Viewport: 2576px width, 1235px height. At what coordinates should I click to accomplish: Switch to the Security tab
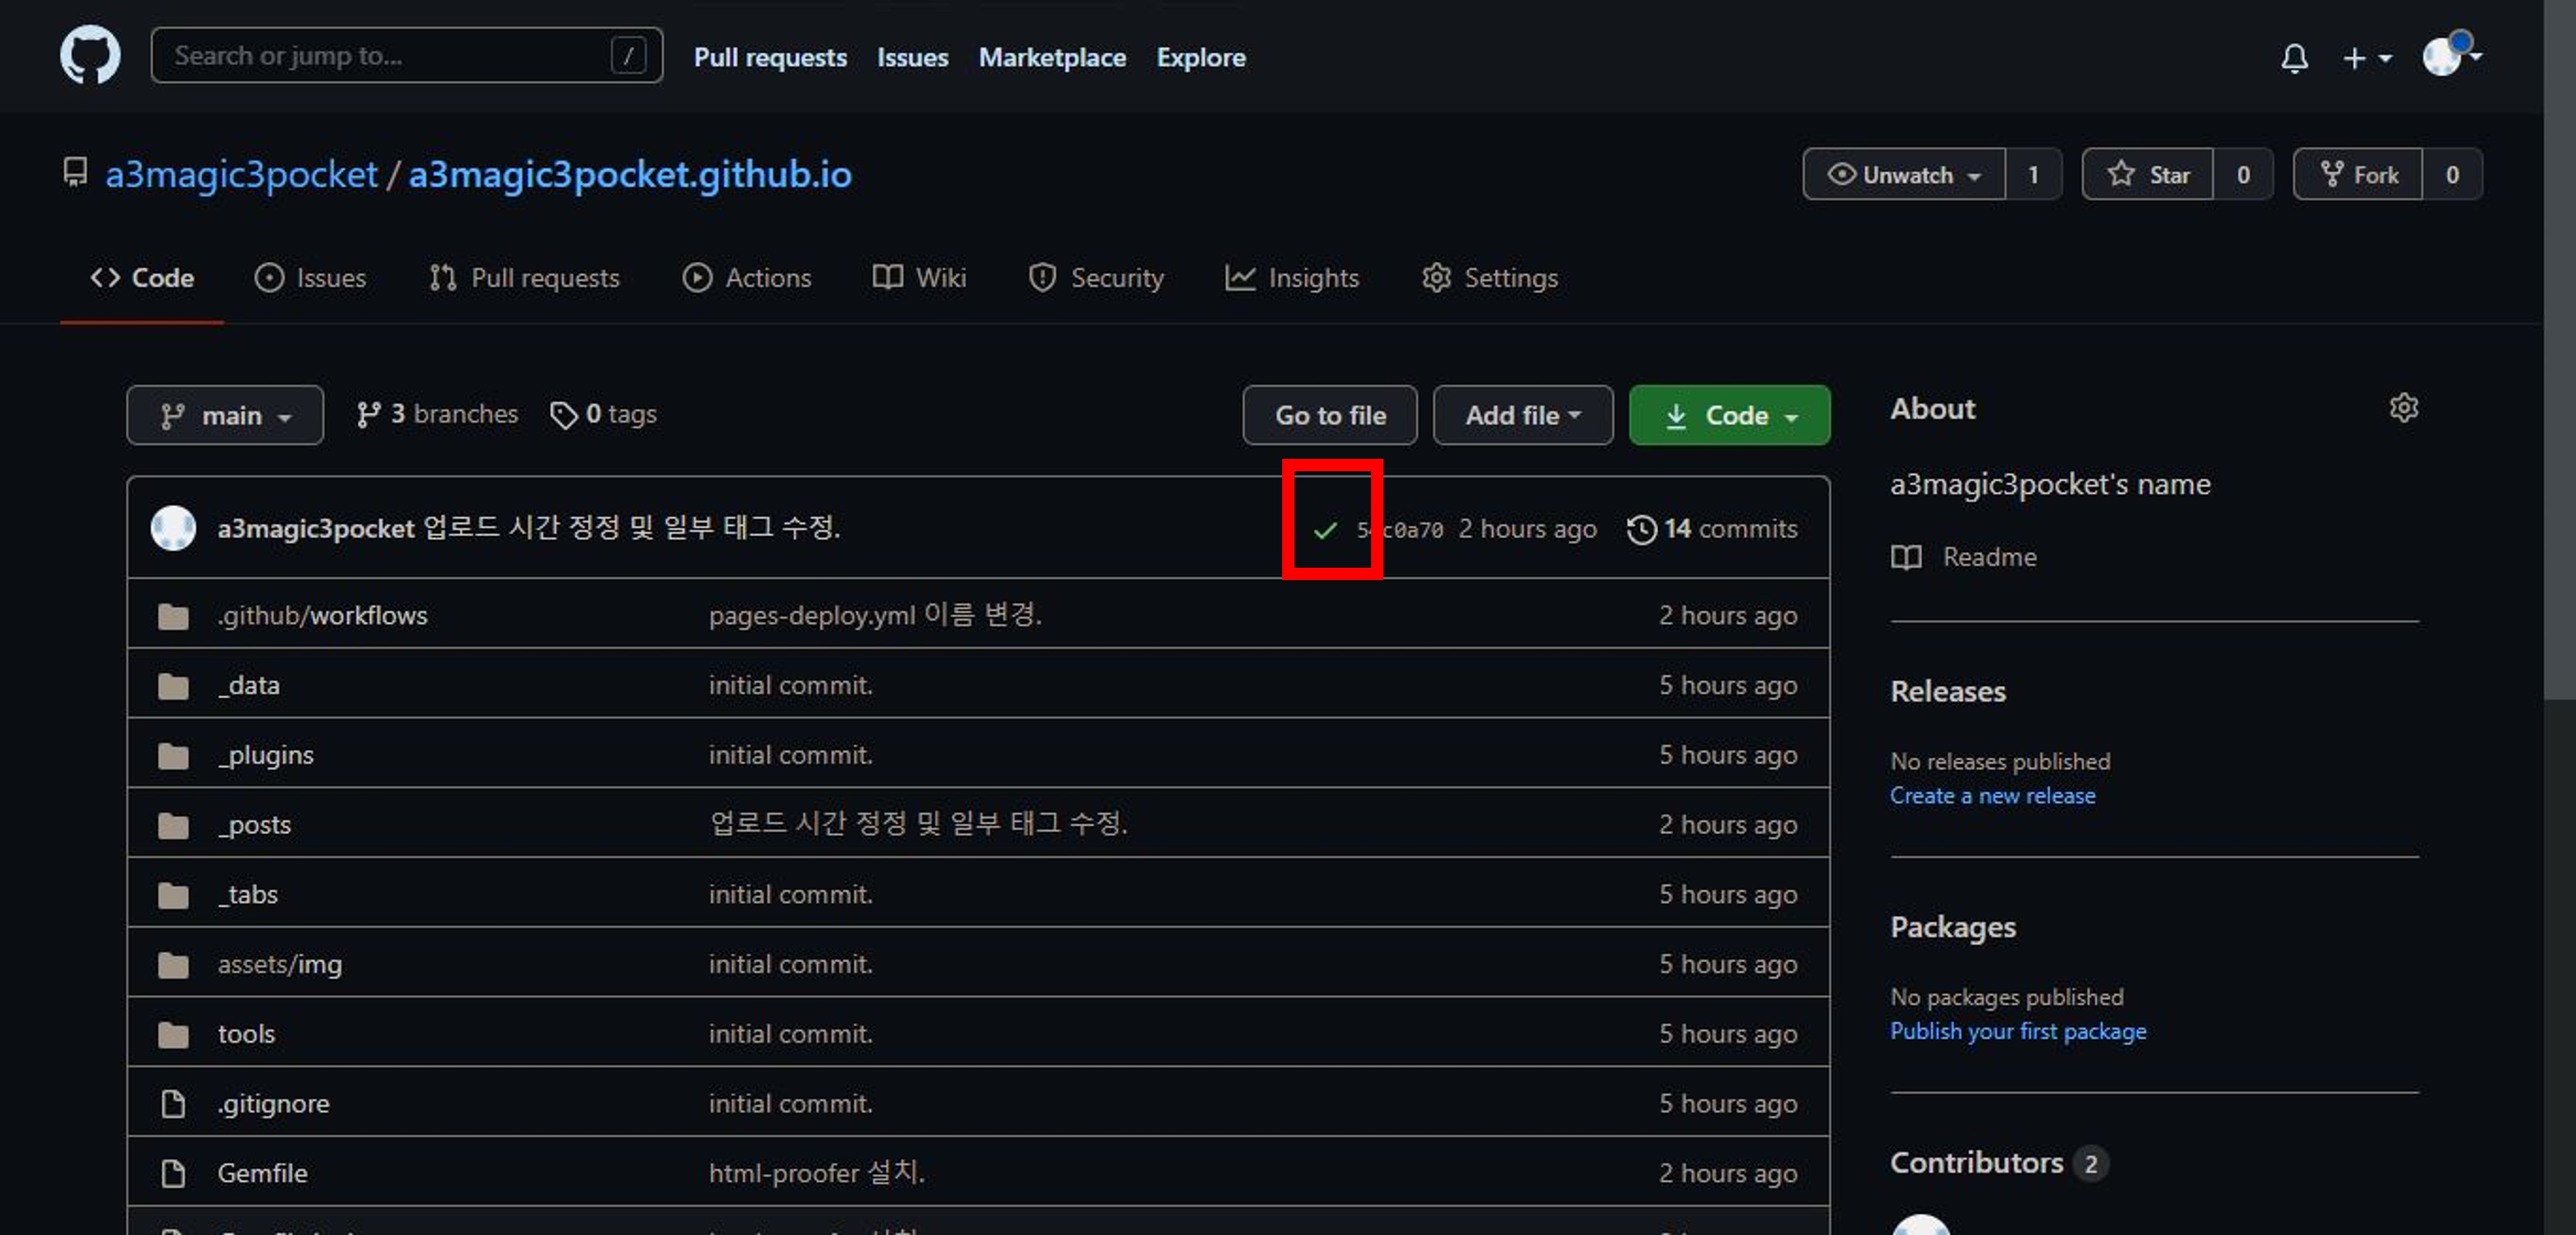pos(1096,278)
